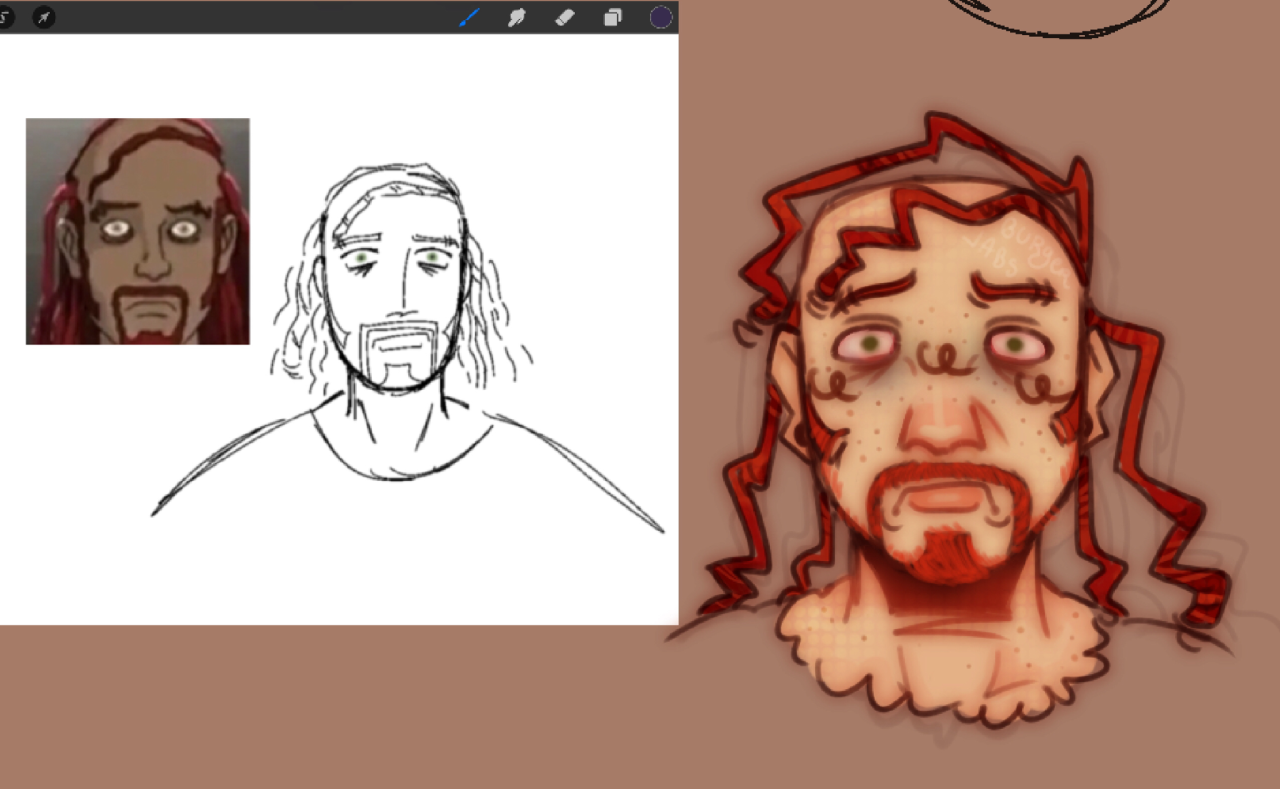Select the Eraser tool
The image size is (1280, 789).
click(565, 17)
